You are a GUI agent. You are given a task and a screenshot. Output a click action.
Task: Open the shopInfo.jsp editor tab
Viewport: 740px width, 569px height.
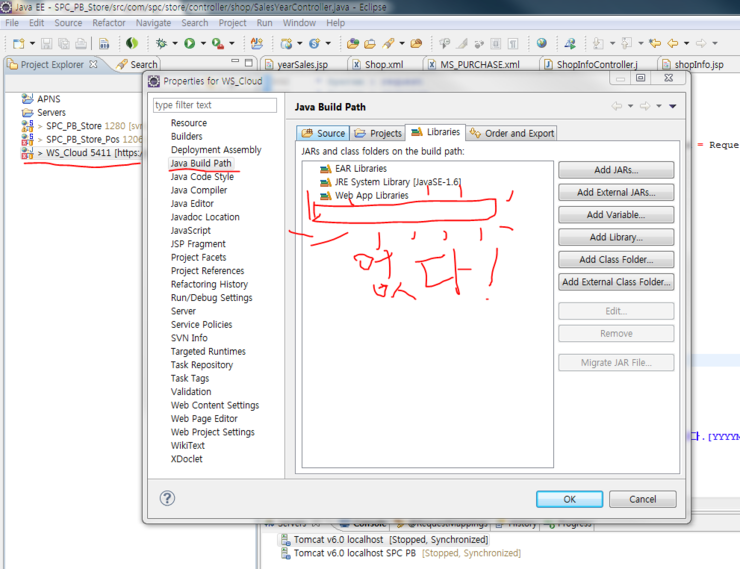[698, 65]
